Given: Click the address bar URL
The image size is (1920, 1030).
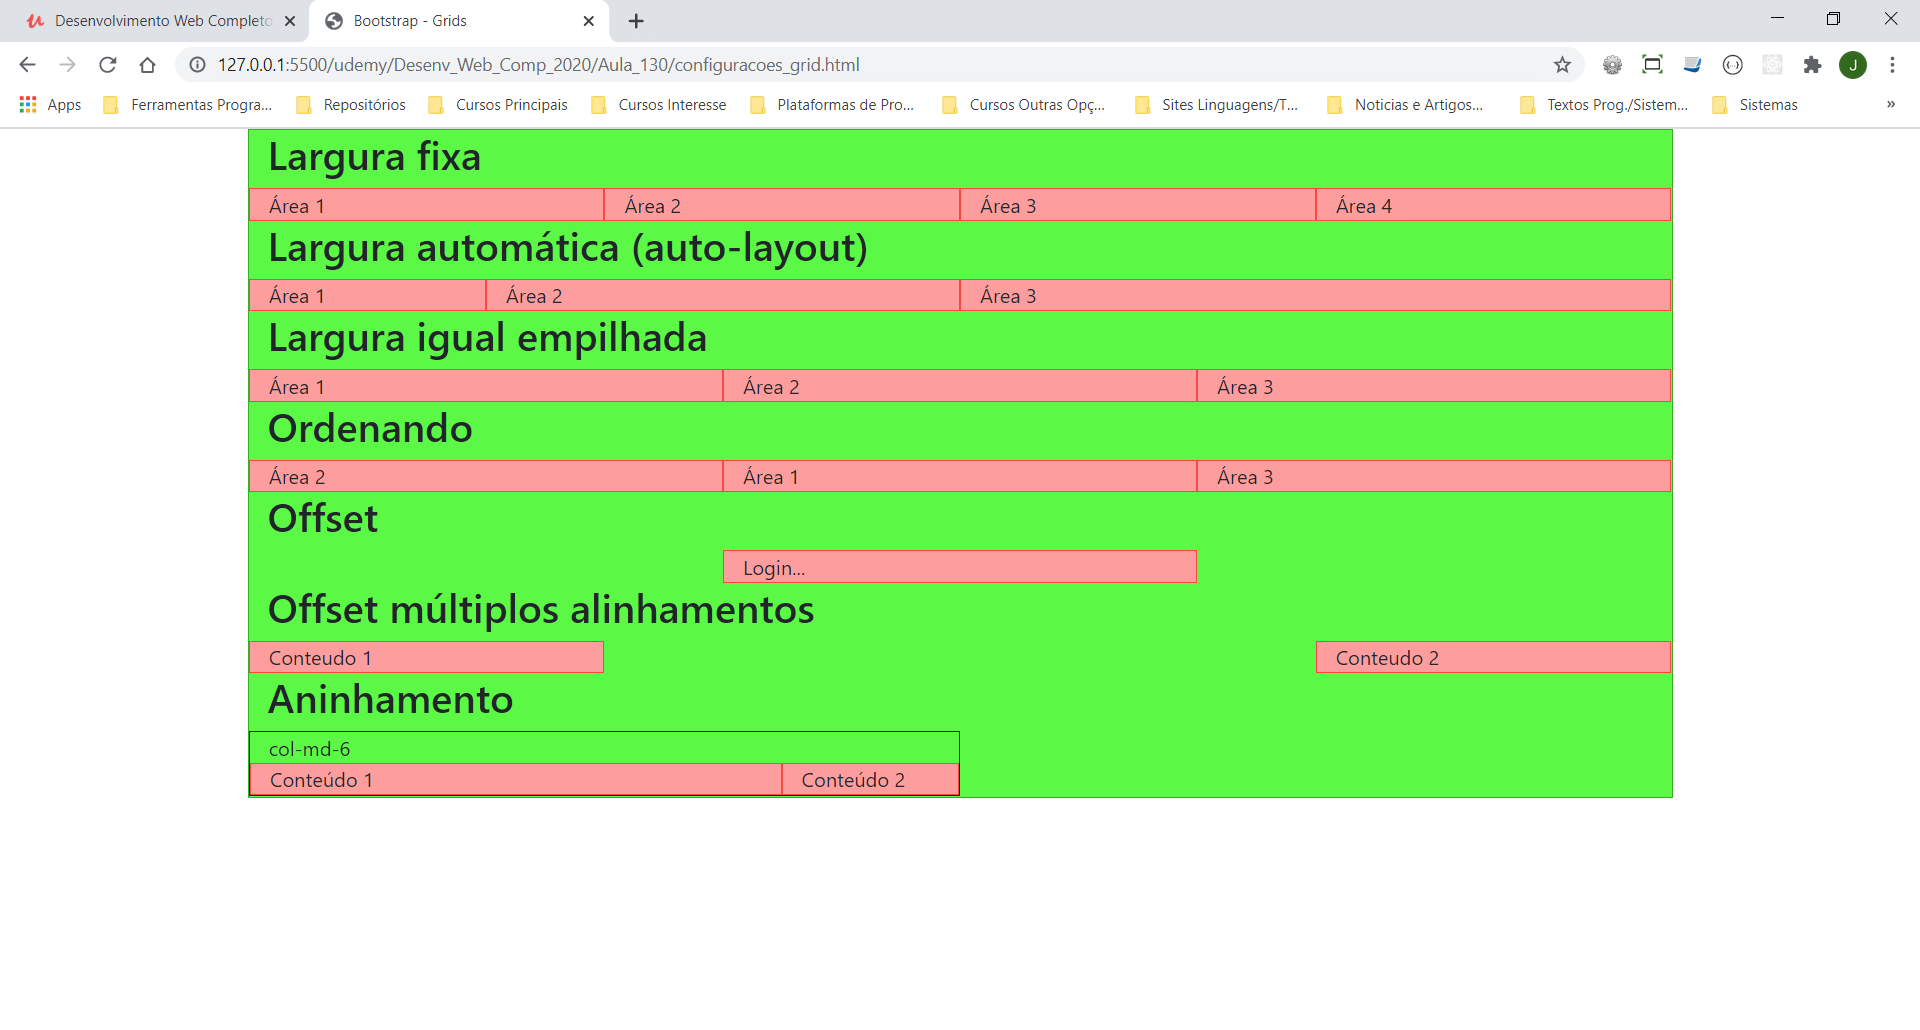Looking at the screenshot, I should [x=539, y=65].
